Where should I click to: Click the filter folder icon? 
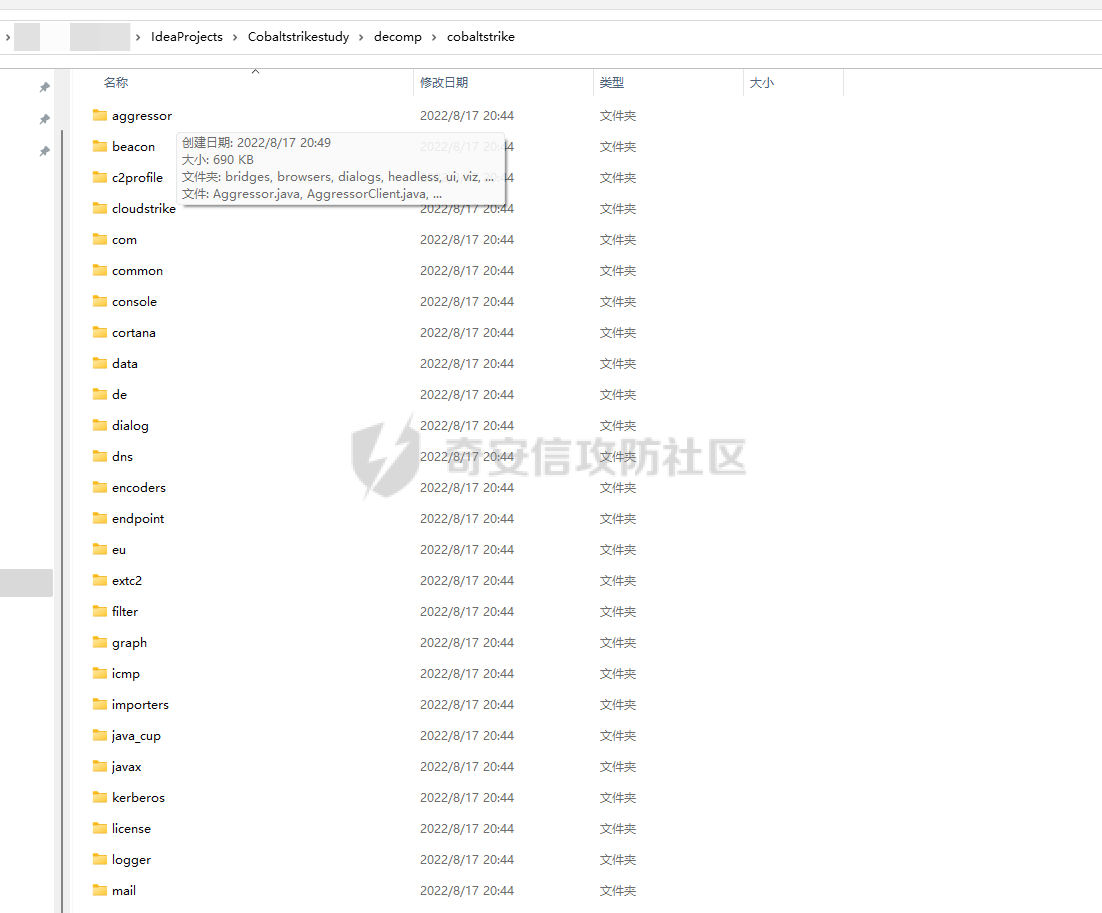[100, 611]
